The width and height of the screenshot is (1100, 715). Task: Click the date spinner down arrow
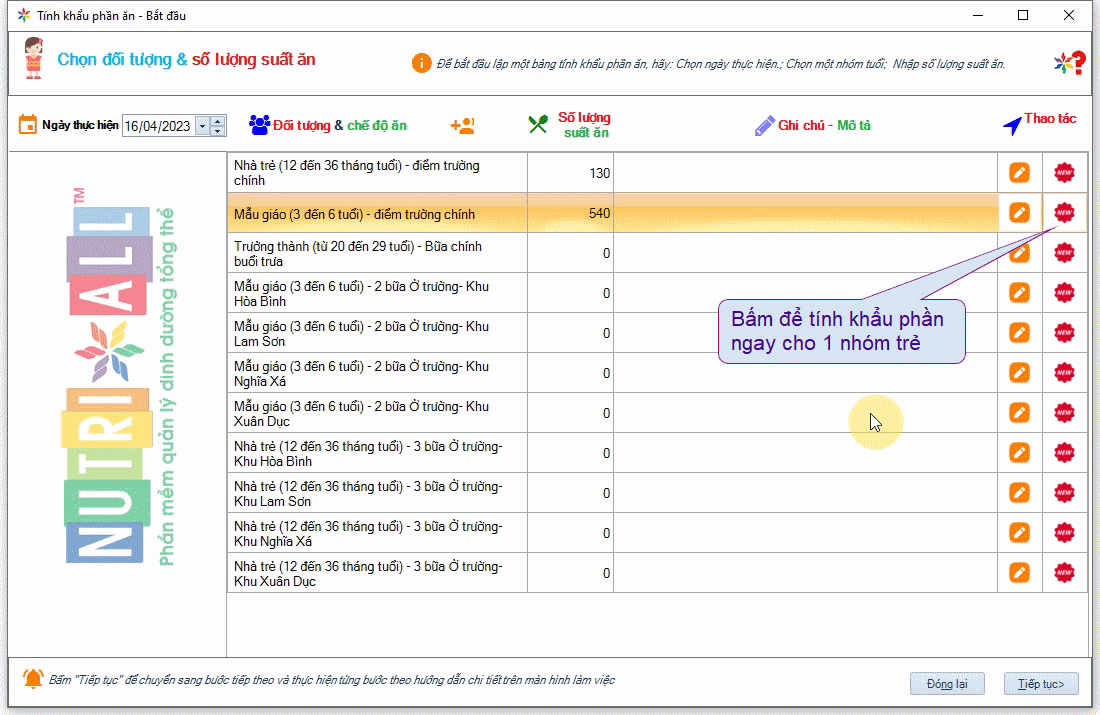pyautogui.click(x=219, y=131)
